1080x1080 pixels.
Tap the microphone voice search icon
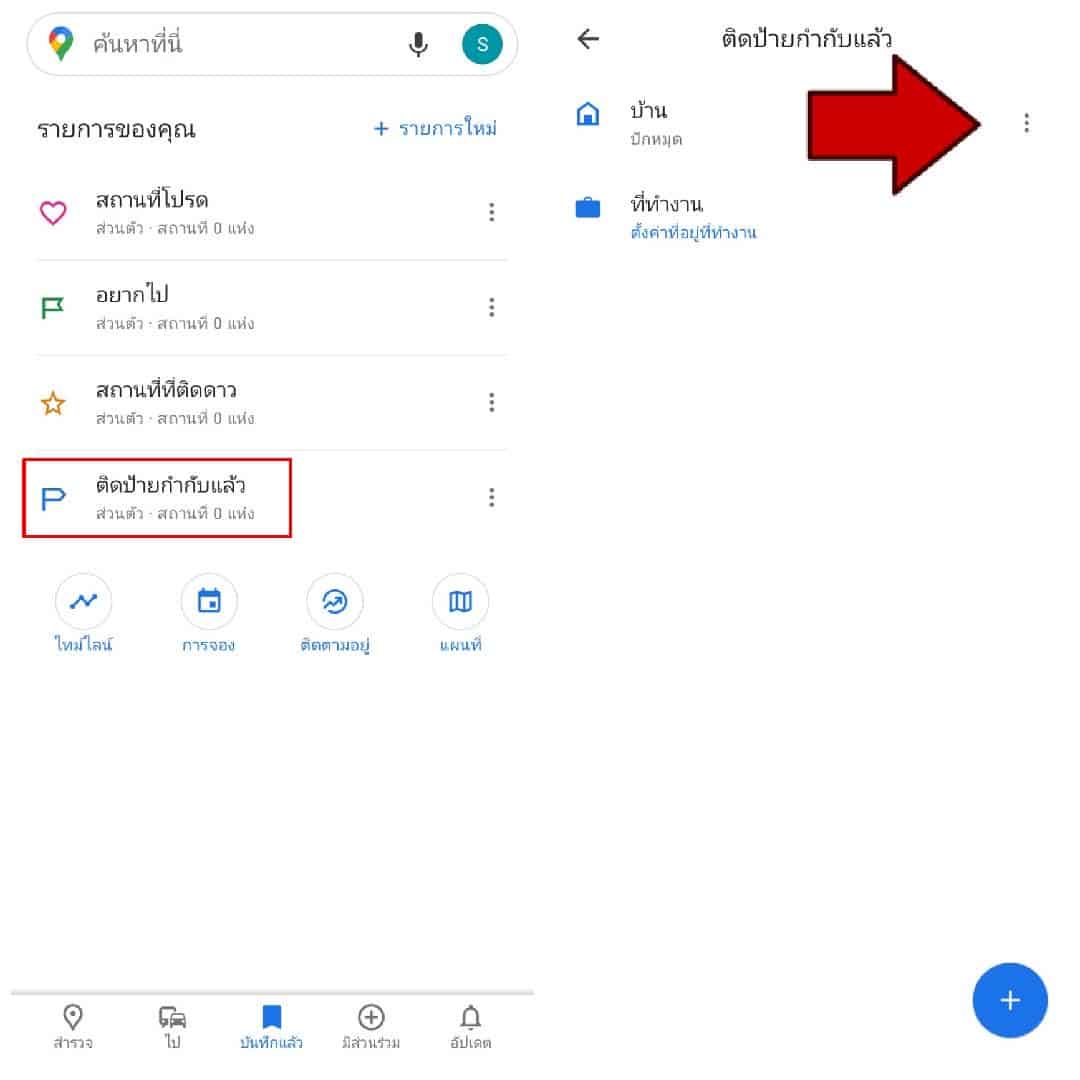pos(417,45)
